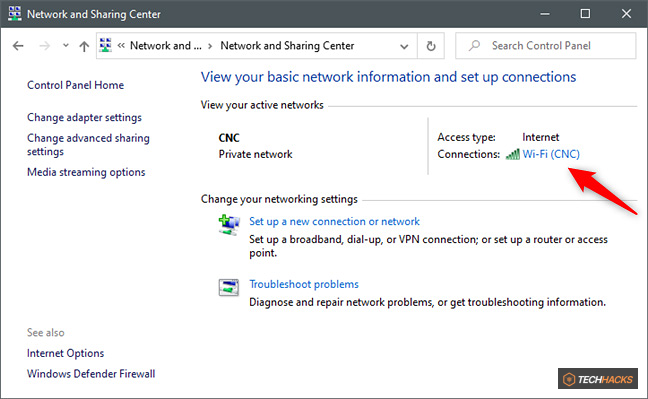Click 'Connections:' label

pyautogui.click(x=469, y=154)
